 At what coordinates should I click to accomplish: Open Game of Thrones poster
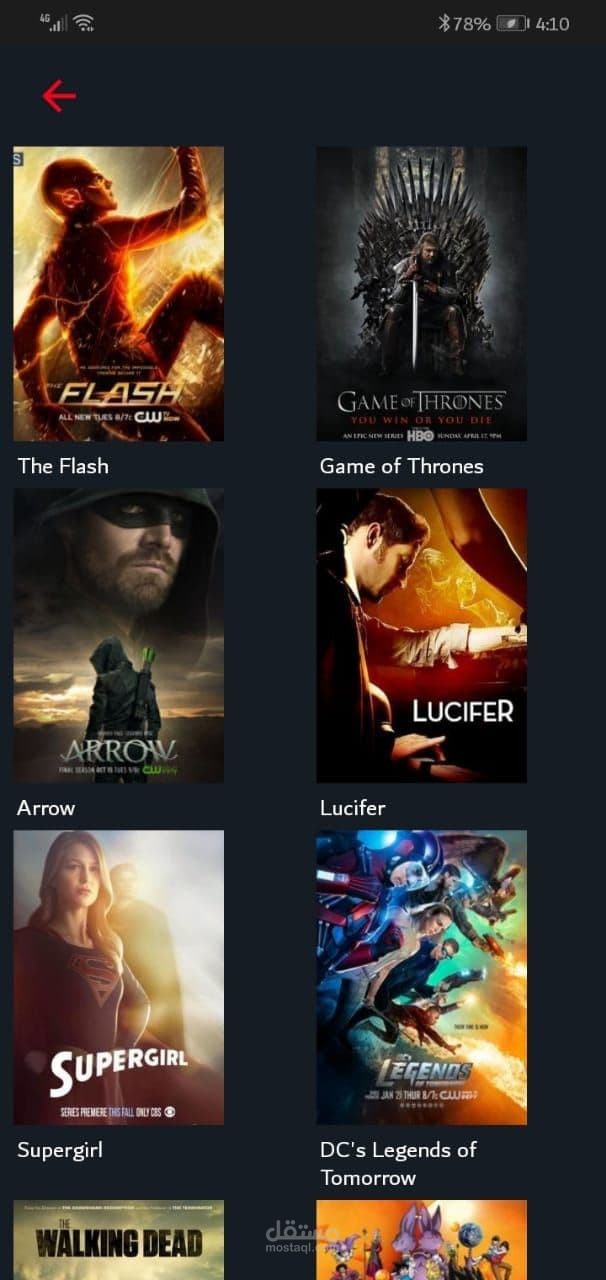click(x=421, y=294)
